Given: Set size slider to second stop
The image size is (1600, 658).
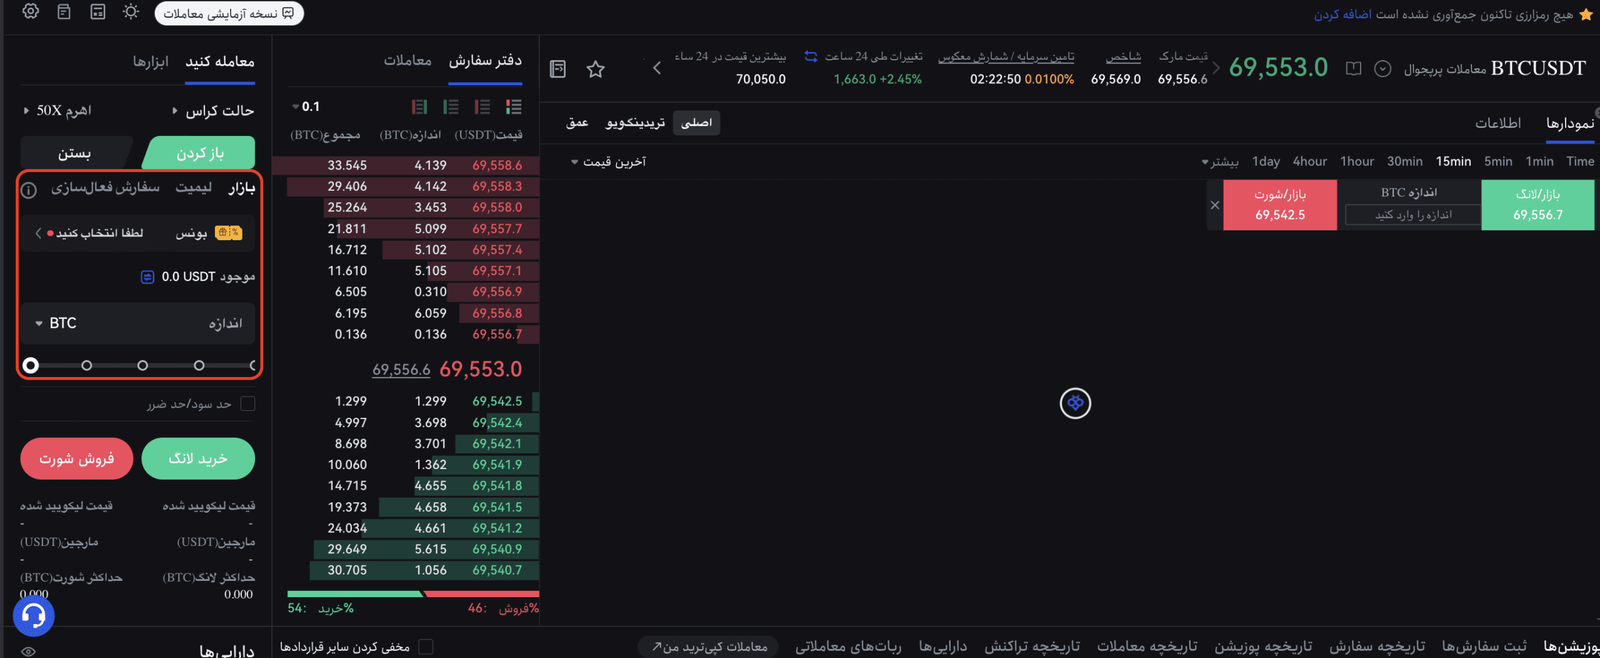Looking at the screenshot, I should point(87,365).
